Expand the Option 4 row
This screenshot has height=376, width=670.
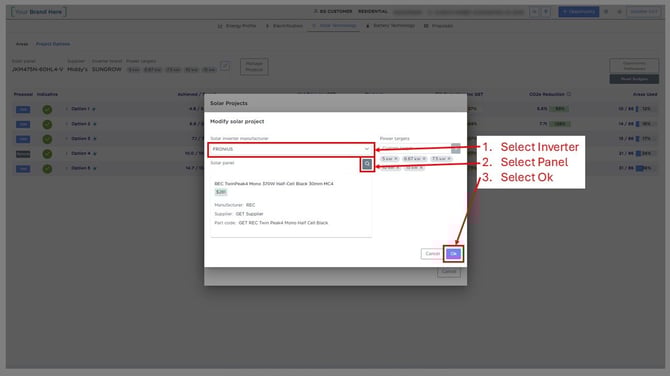(x=67, y=153)
